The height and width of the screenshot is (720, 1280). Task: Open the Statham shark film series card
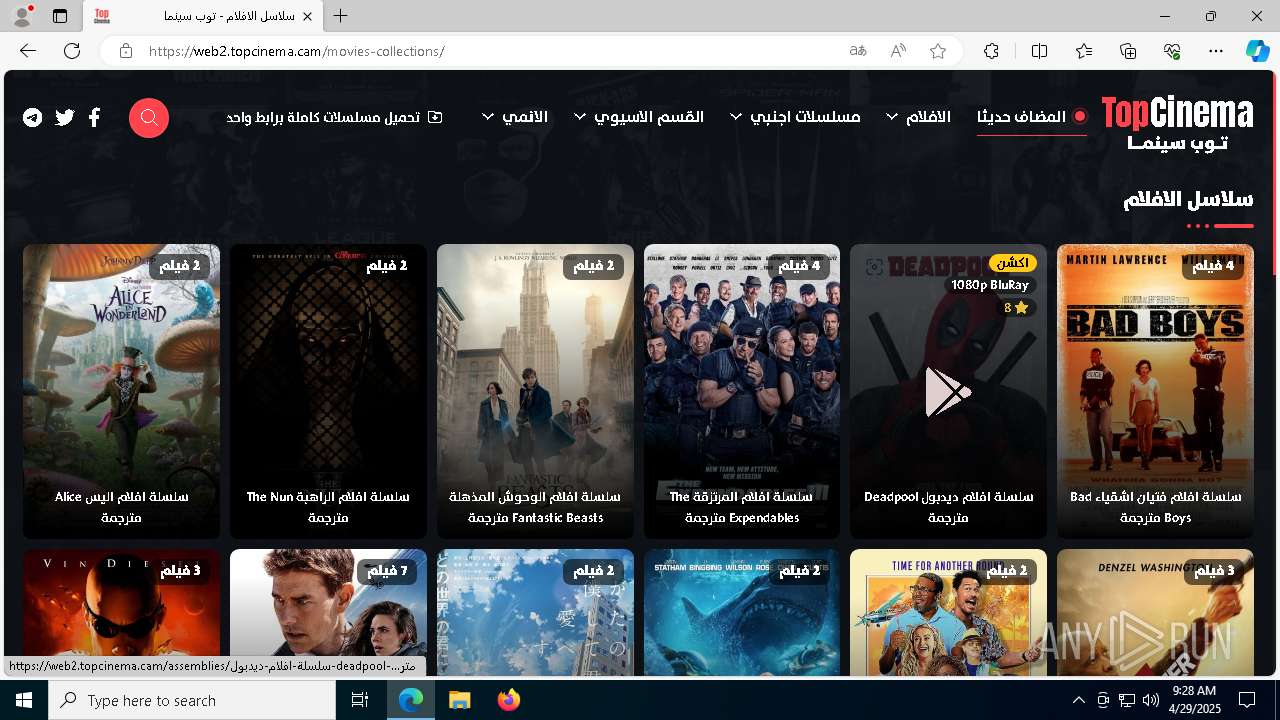click(742, 612)
